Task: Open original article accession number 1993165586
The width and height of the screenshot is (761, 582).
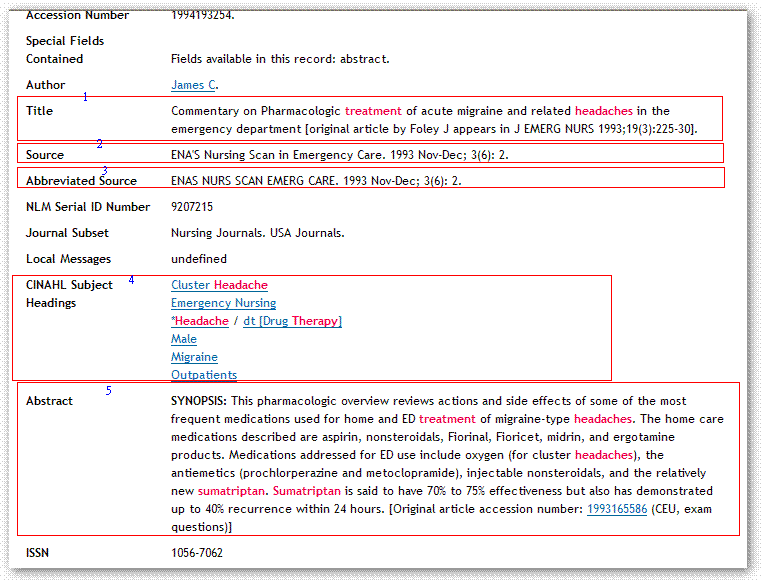Action: pos(617,509)
